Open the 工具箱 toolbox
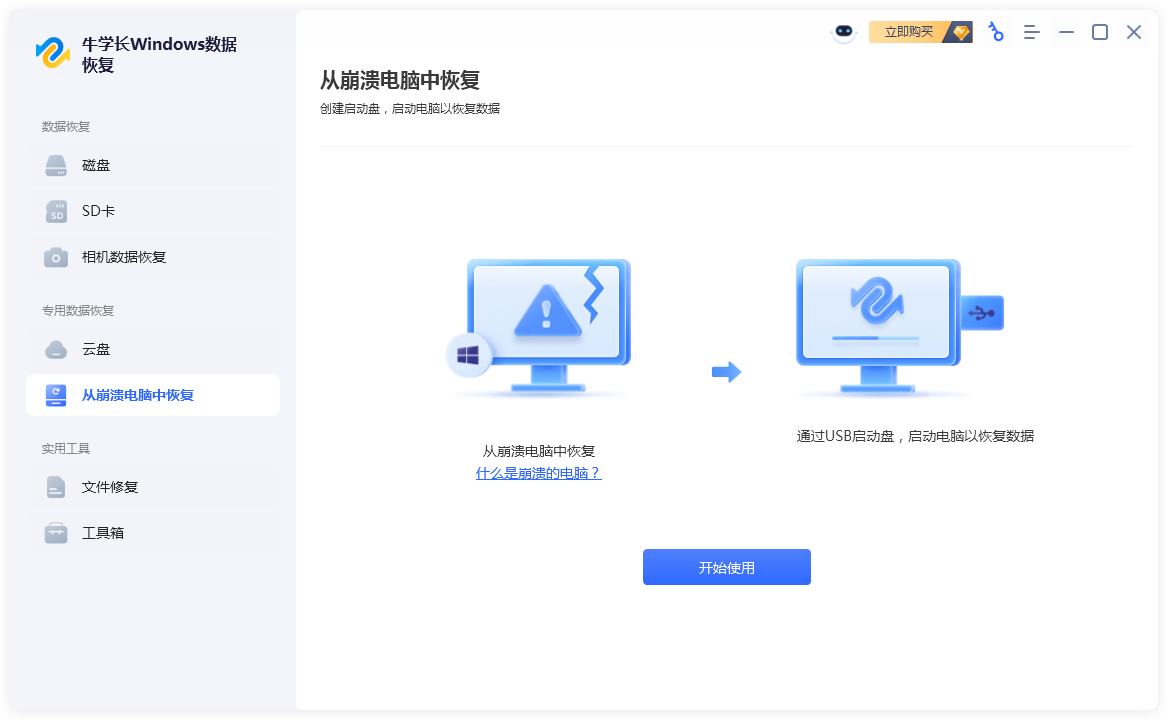Screen dimensions: 1169x721 click(102, 533)
